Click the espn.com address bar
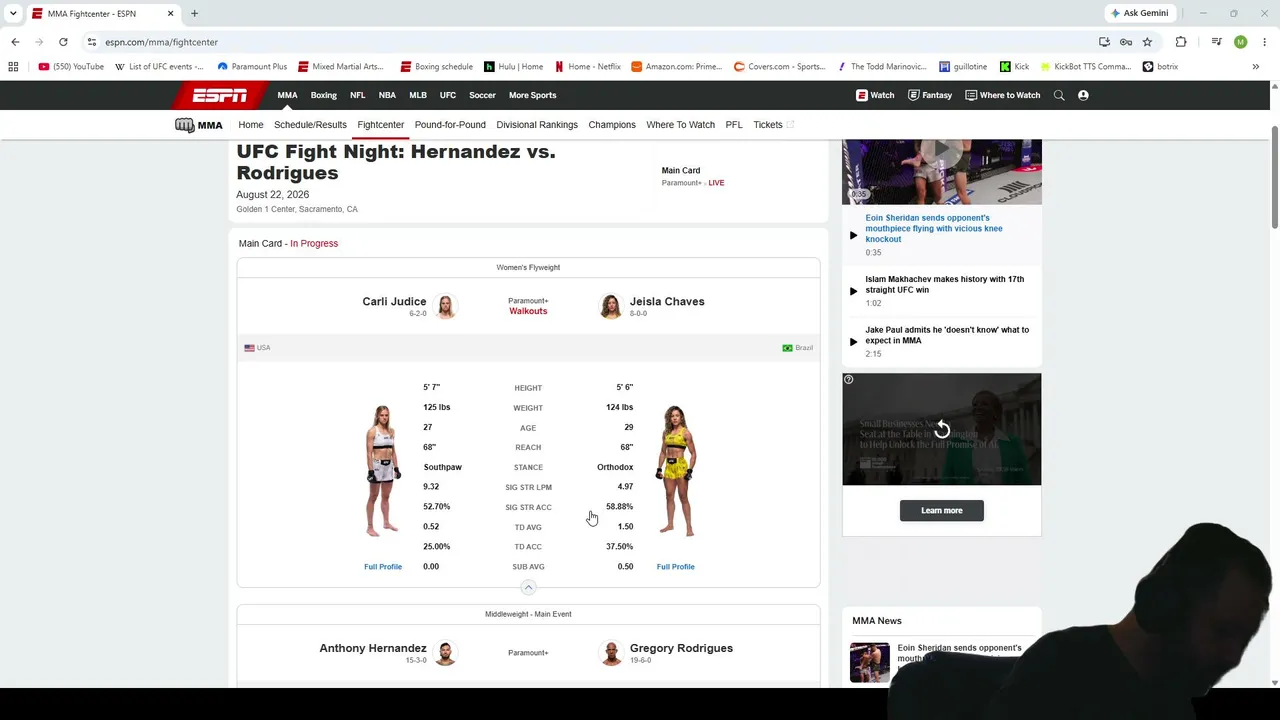Viewport: 1280px width, 720px height. tap(590, 42)
